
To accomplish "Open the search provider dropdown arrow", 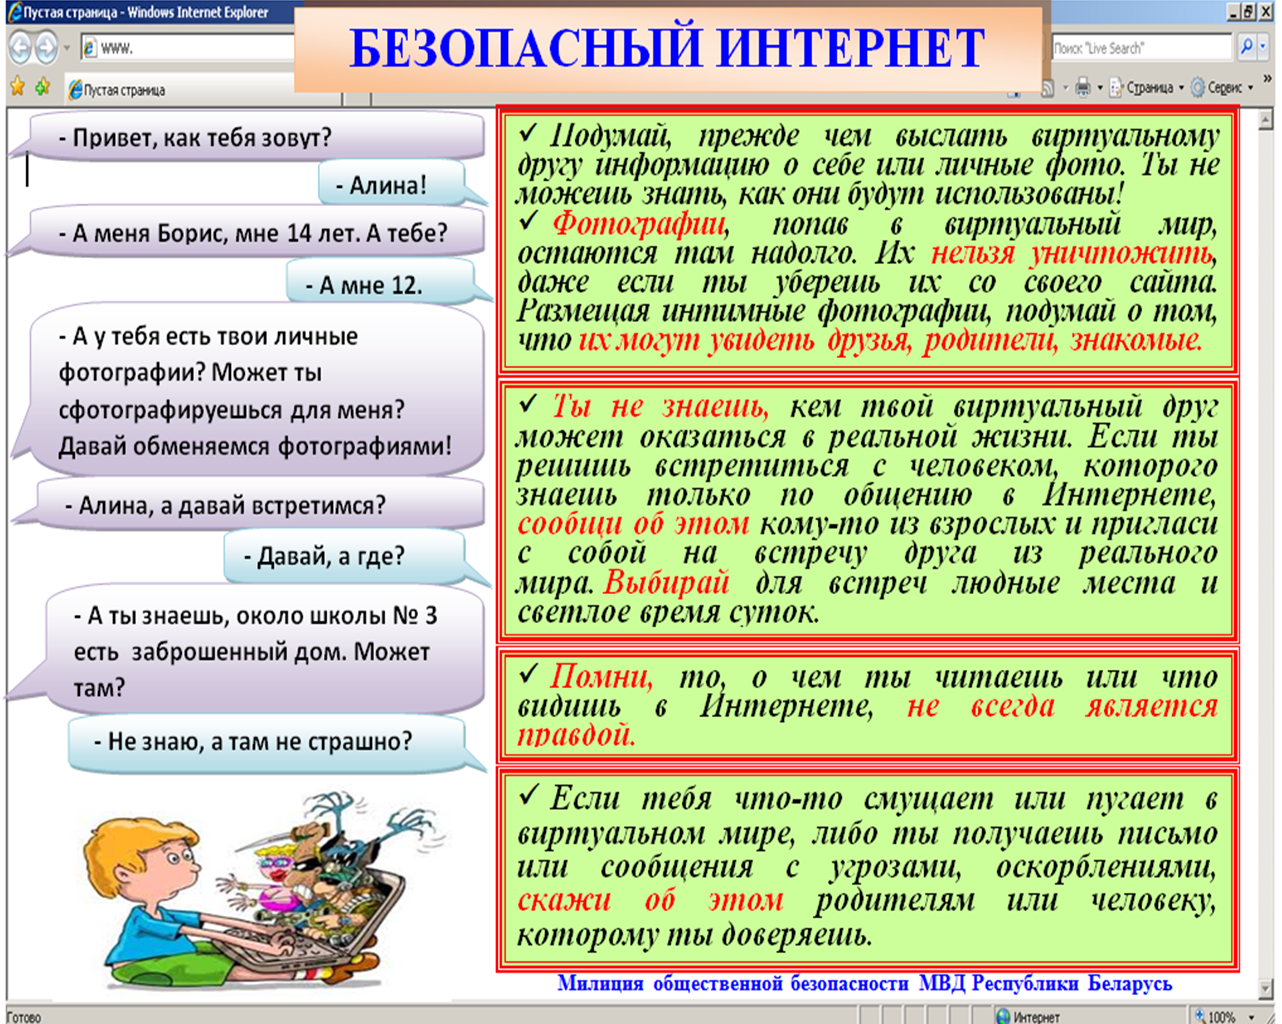I will (1264, 46).
